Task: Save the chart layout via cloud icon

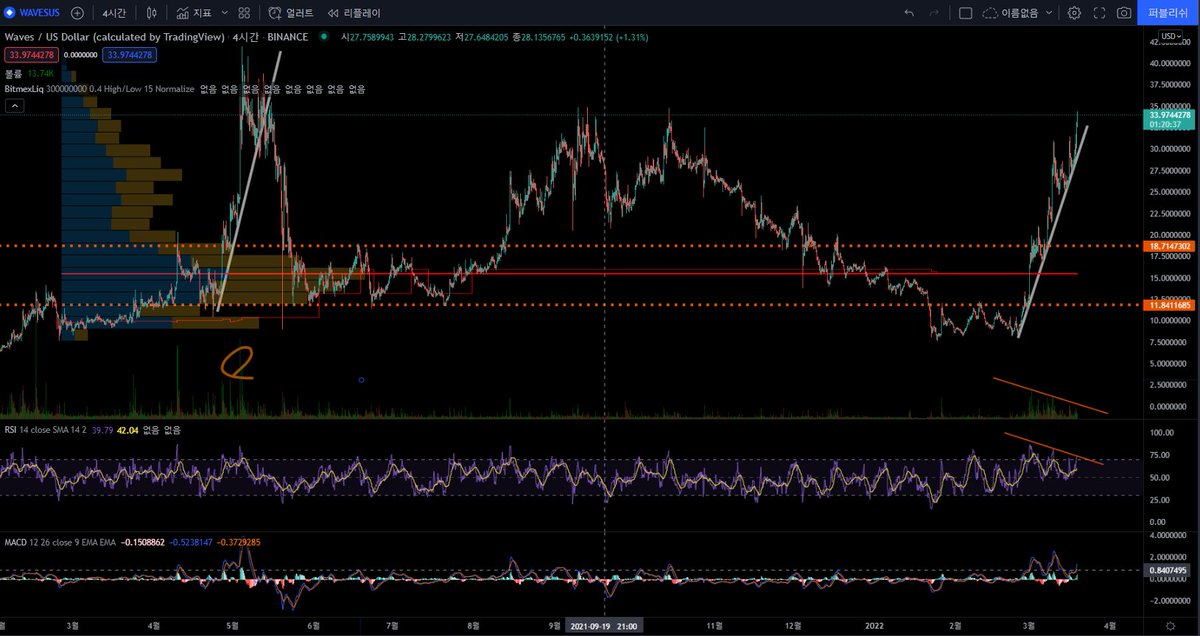Action: pos(991,14)
